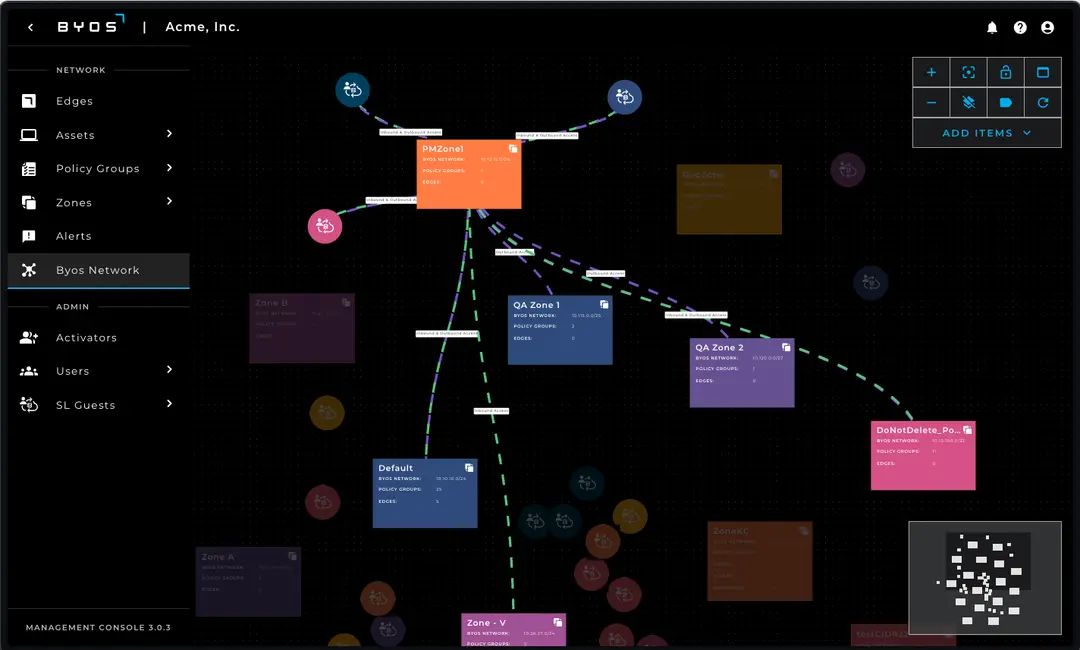Screen dimensions: 1080x650
Task: Click the copy icon on PMZone1
Action: [513, 149]
